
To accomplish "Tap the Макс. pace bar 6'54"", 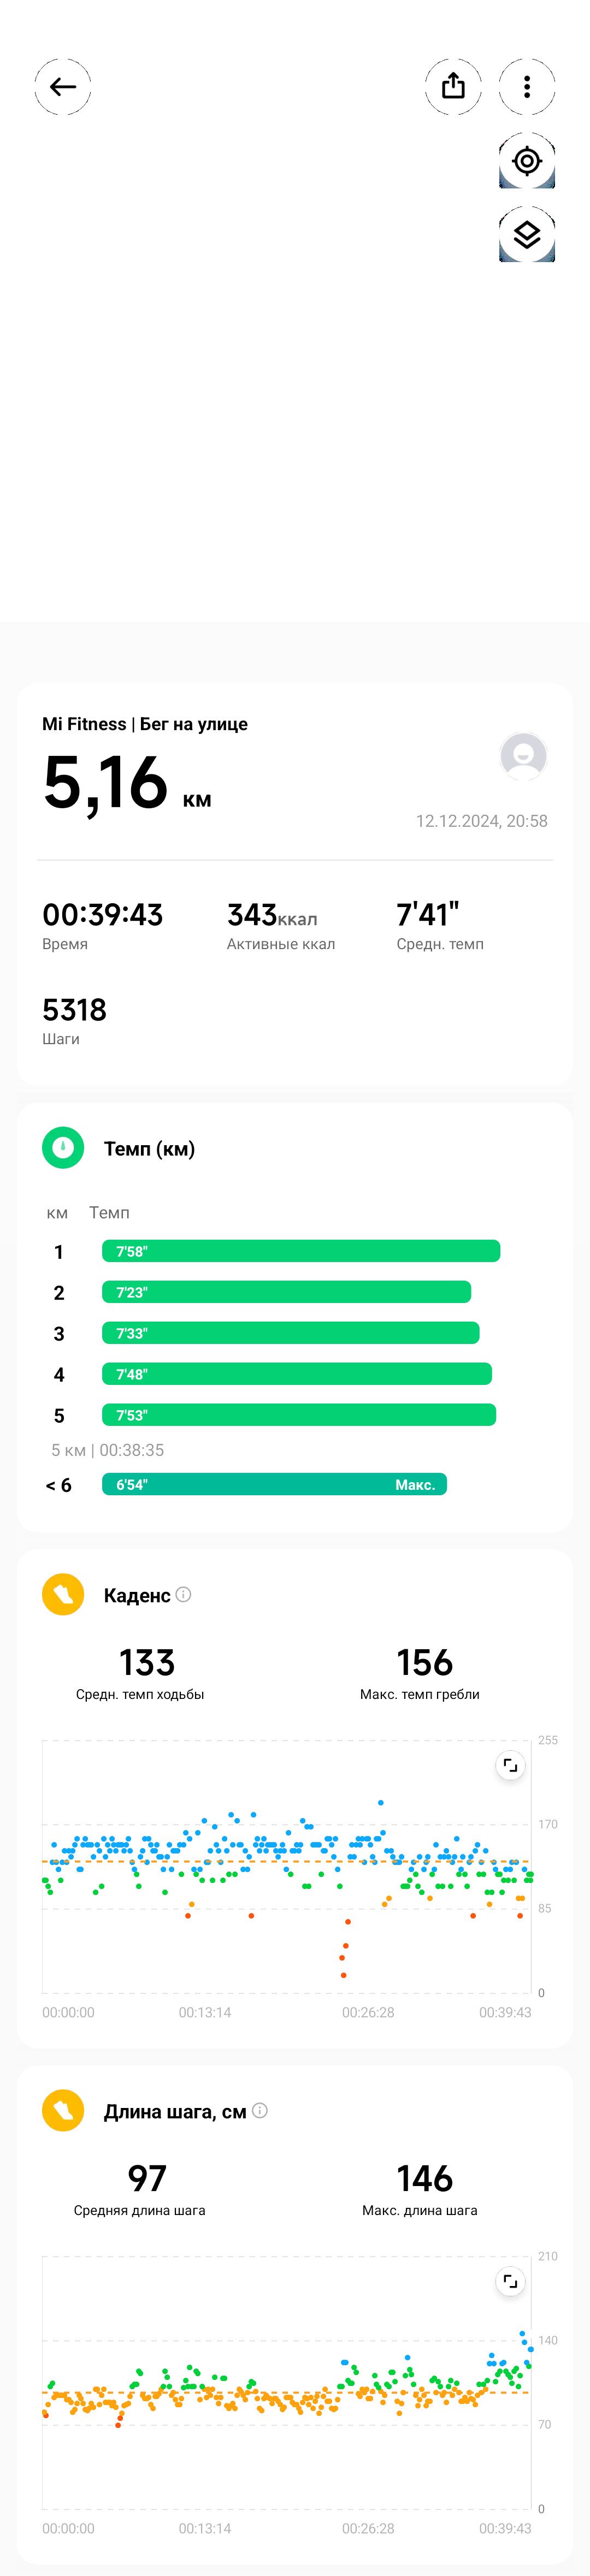I will tap(274, 1484).
